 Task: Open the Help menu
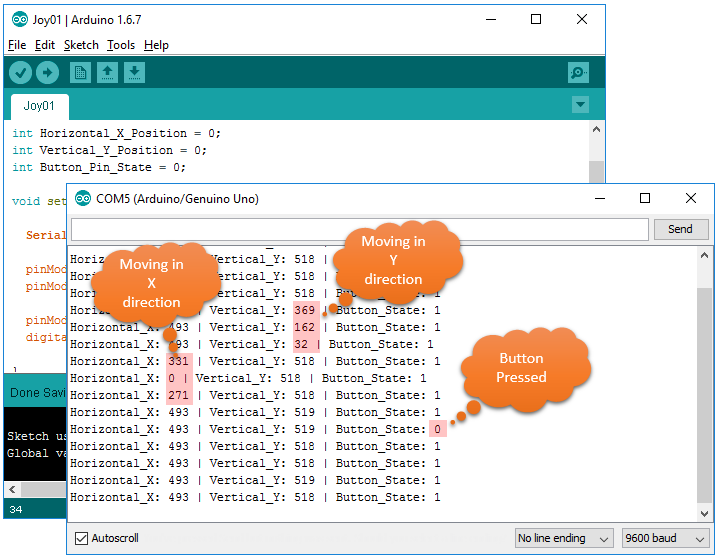[x=156, y=45]
